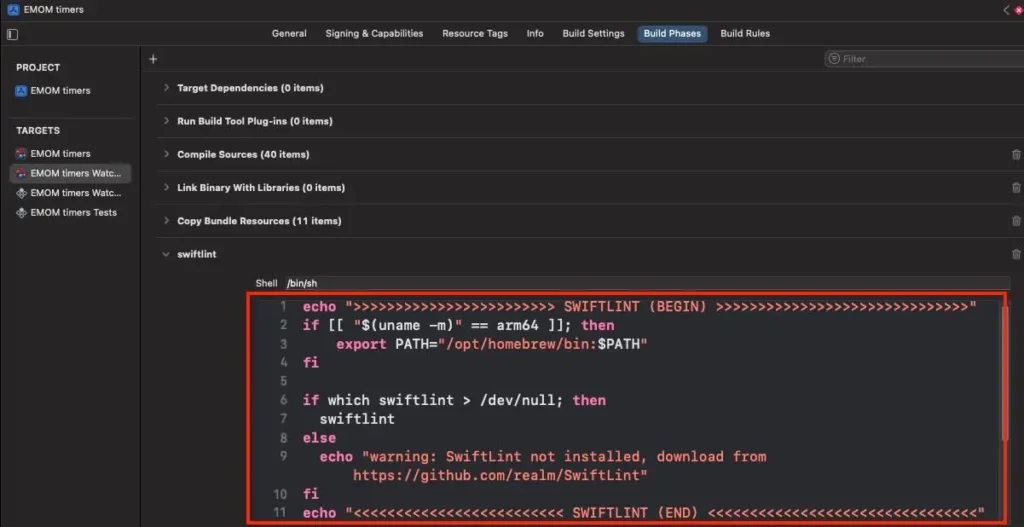Expand Target Dependencies section
The height and width of the screenshot is (527, 1024).
click(x=166, y=88)
